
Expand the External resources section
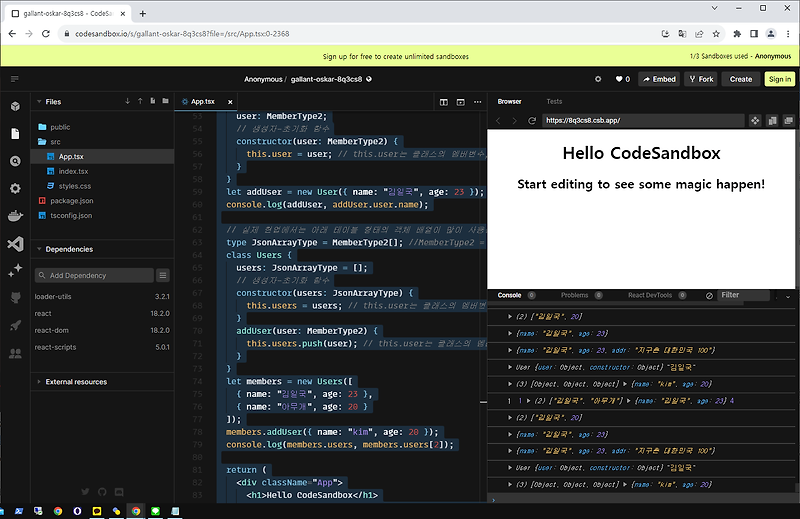click(39, 381)
